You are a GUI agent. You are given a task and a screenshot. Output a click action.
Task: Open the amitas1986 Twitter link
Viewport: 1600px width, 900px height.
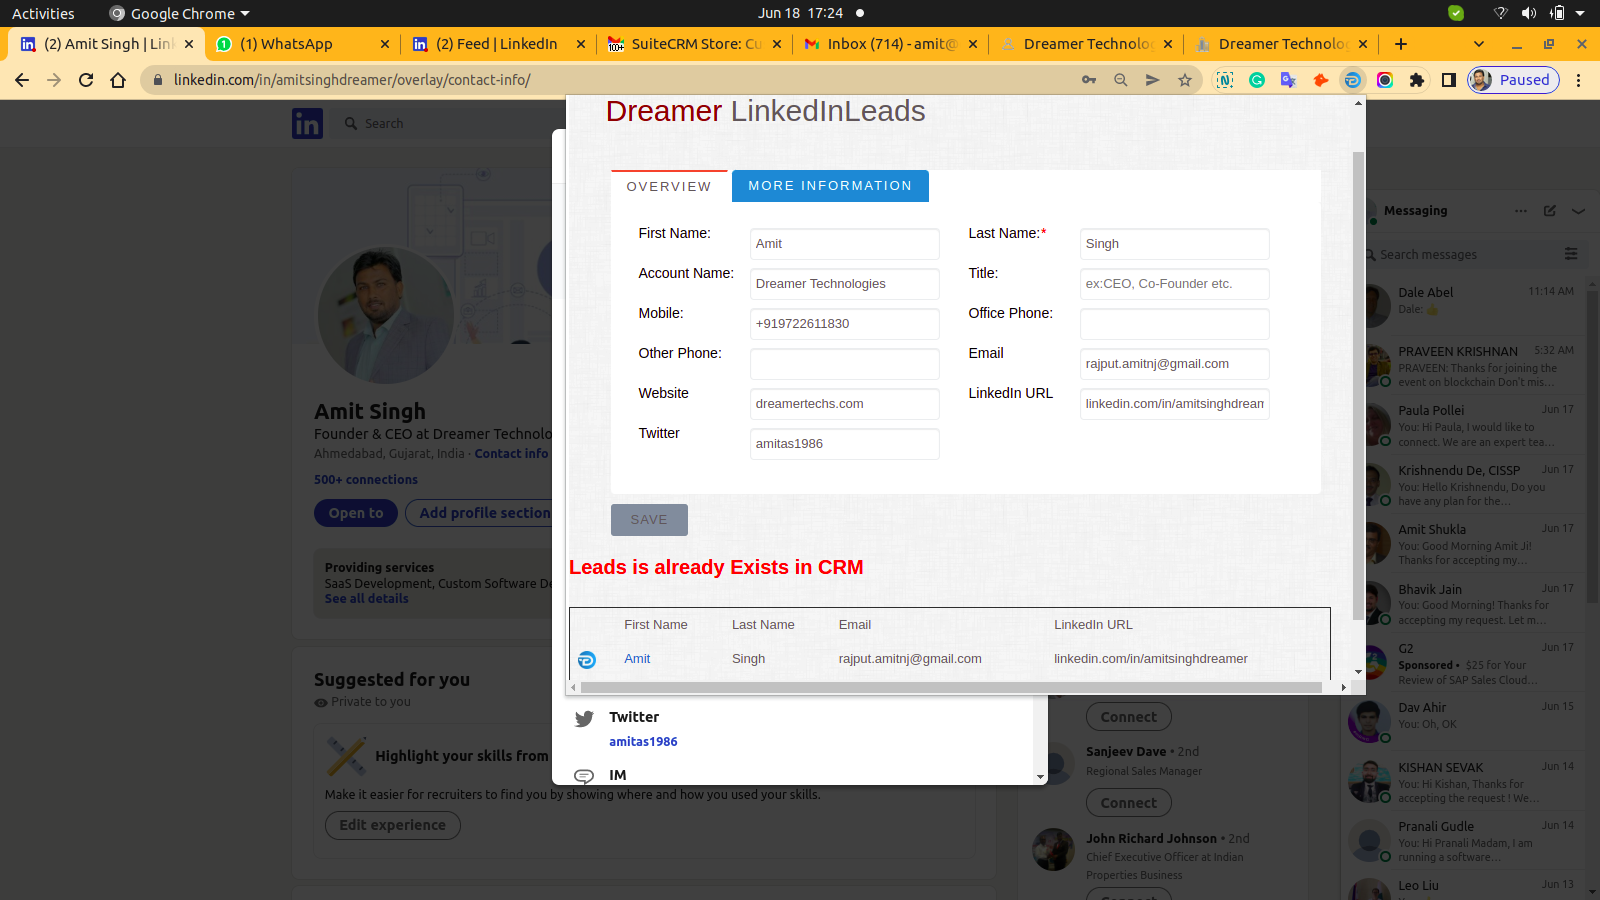click(643, 742)
